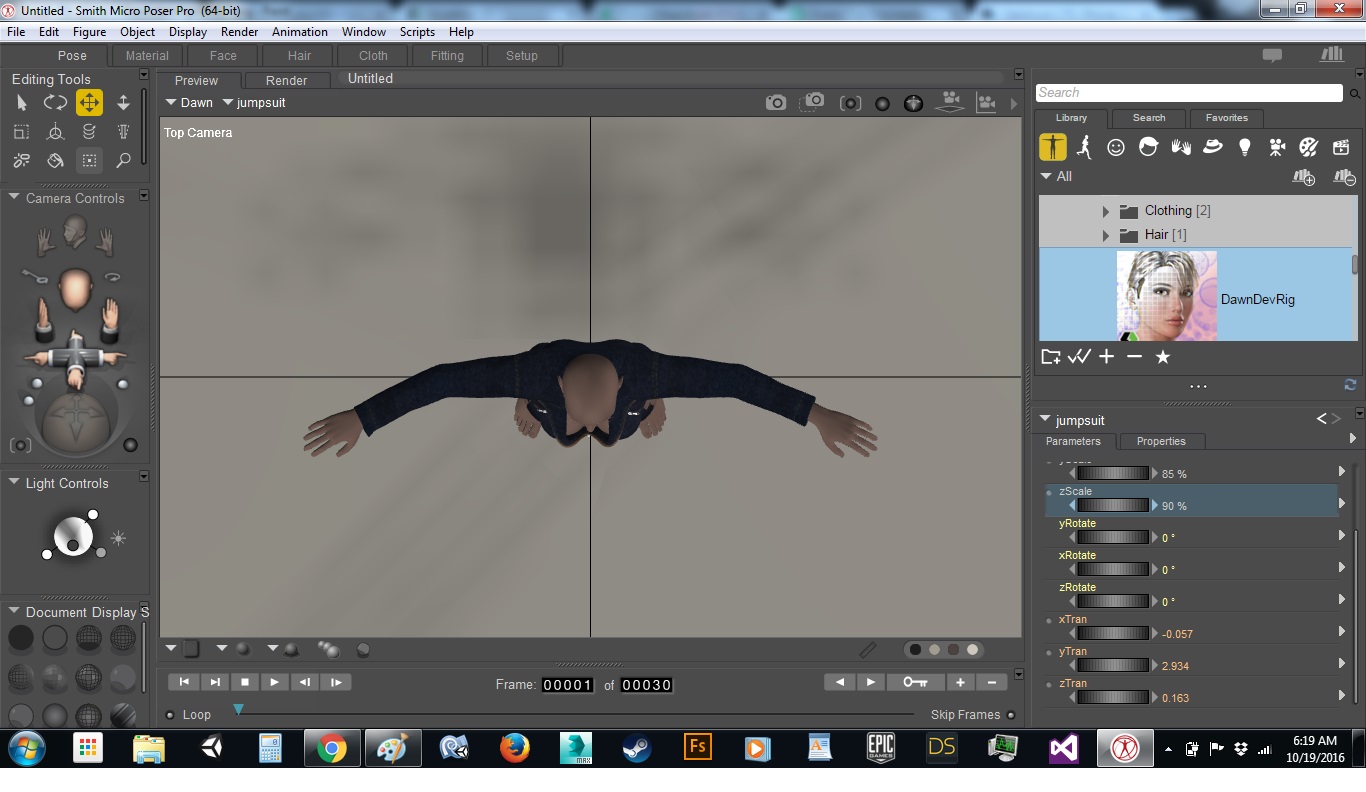Add item to Favorites star icon
Screen dimensions: 1366x792
click(x=1162, y=357)
